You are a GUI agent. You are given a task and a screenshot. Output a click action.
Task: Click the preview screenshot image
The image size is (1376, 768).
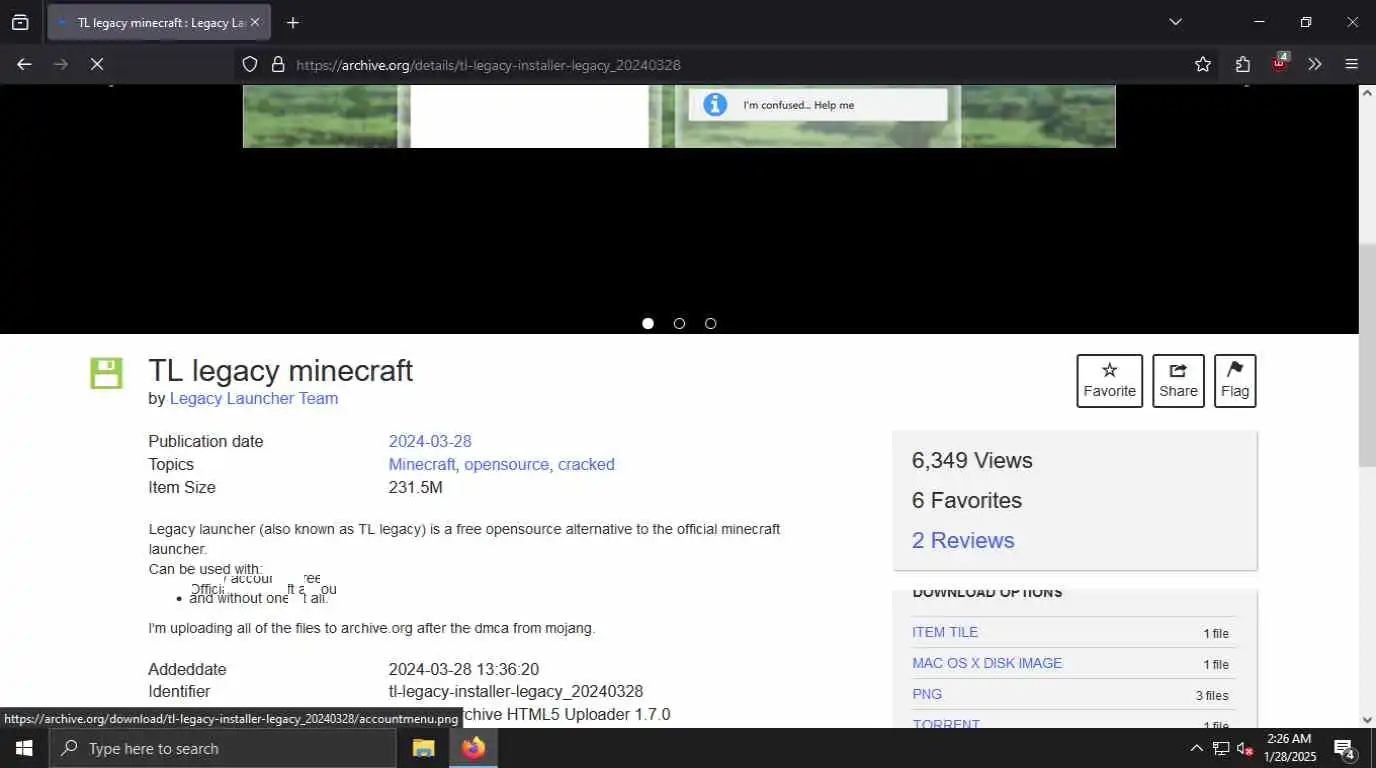[679, 116]
